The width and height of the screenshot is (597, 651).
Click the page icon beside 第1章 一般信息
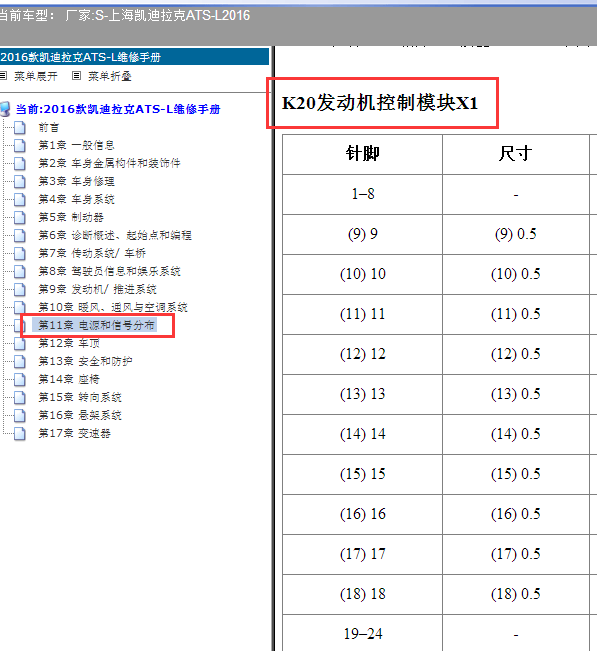[20, 145]
